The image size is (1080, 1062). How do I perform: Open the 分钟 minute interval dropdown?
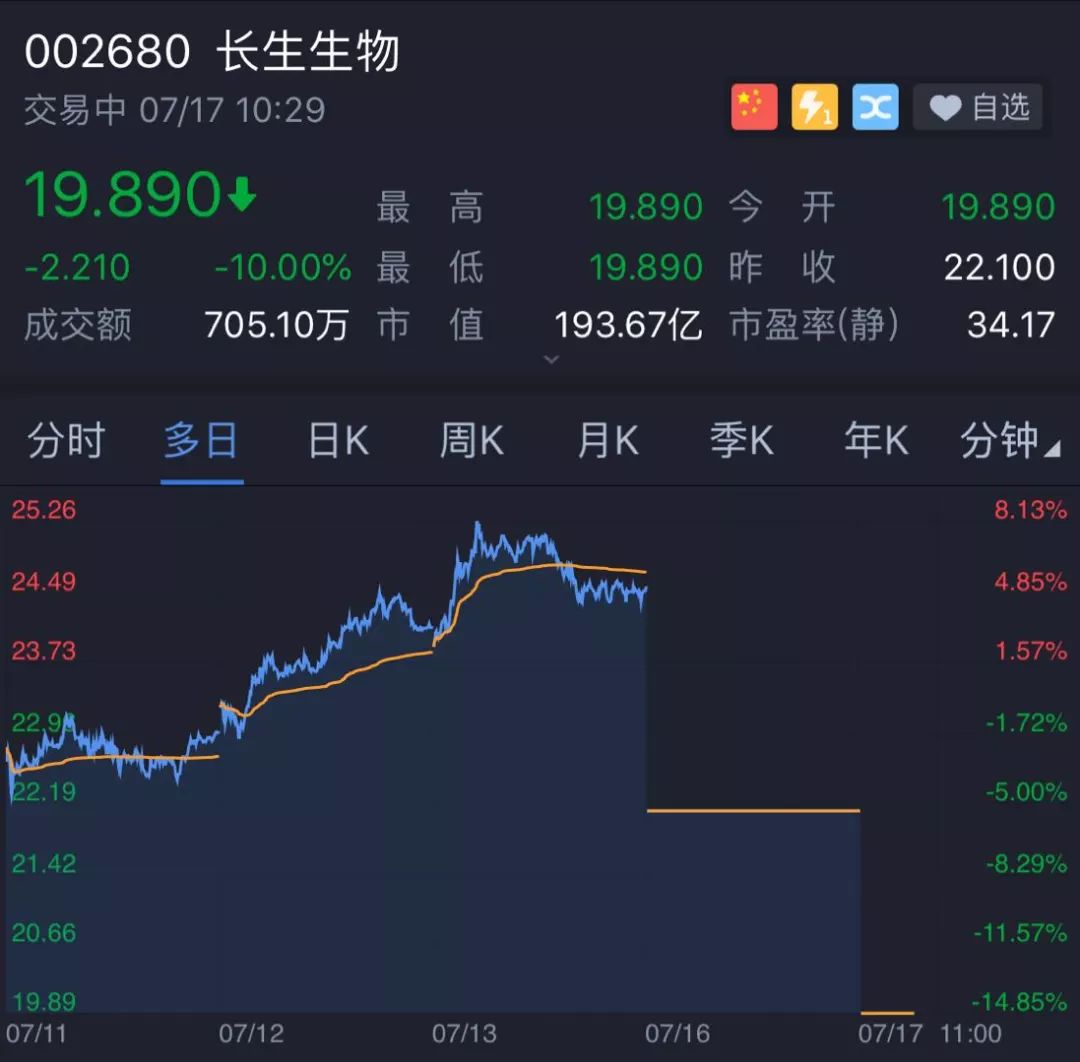tap(1010, 440)
